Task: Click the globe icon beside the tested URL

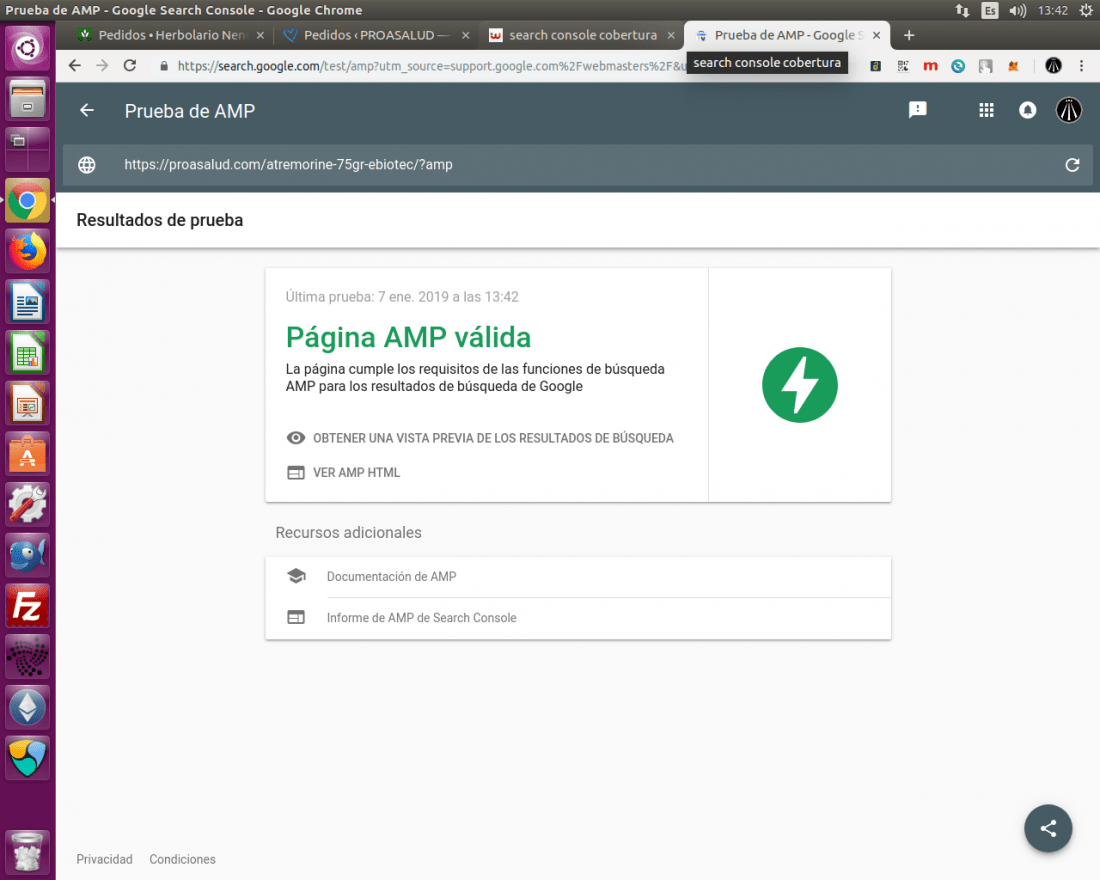Action: coord(87,165)
